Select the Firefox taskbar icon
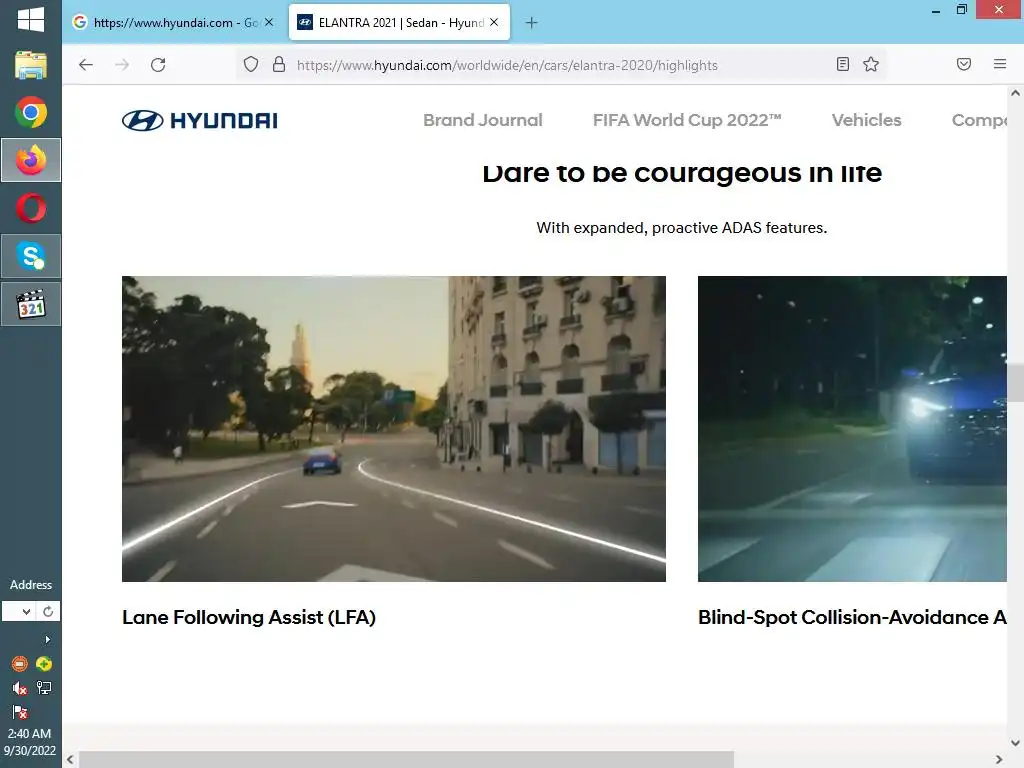 click(x=31, y=160)
